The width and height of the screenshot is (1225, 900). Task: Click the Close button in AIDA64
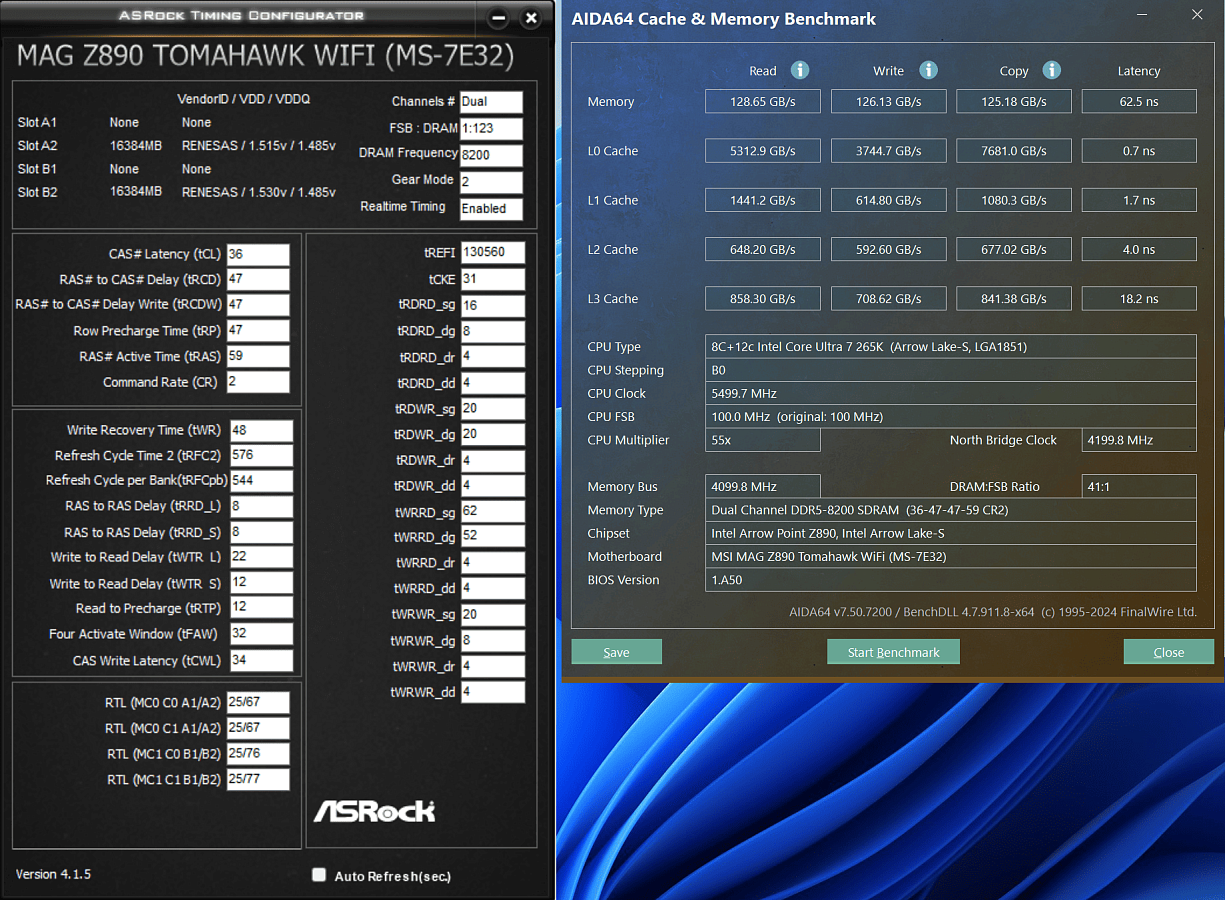pos(1169,652)
